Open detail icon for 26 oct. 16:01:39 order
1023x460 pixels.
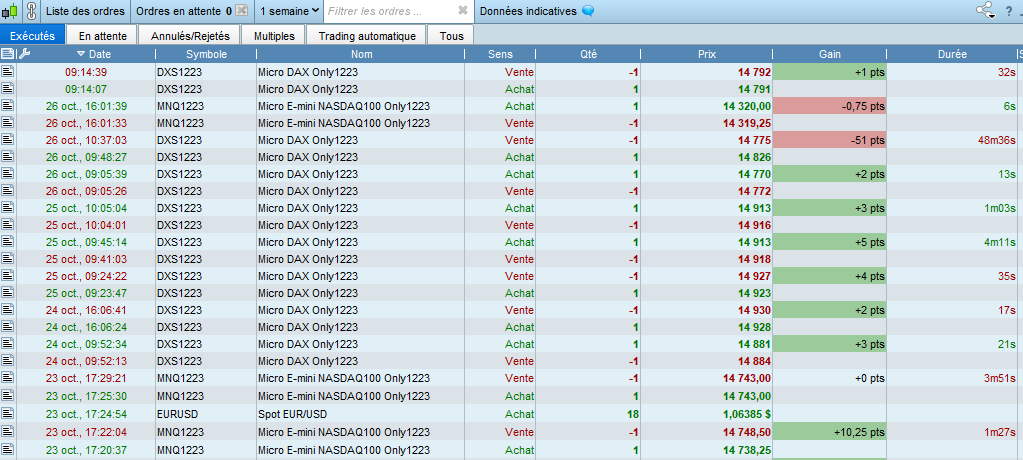click(8, 106)
